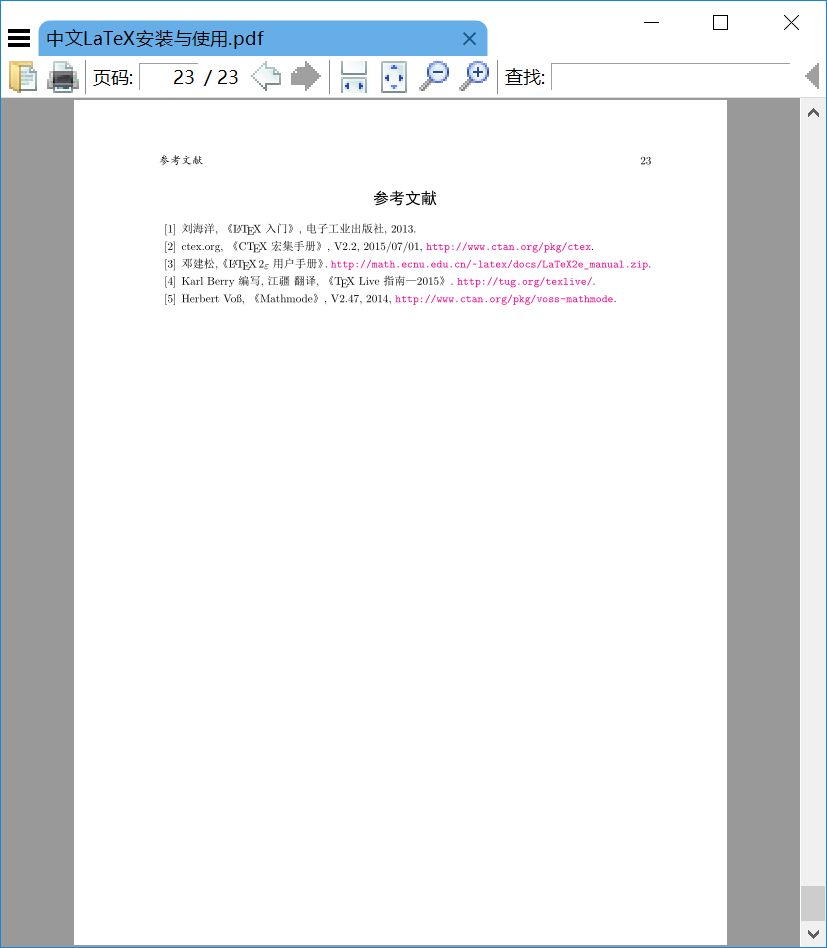Go to next page arrow
The image size is (827, 948).
[306, 77]
